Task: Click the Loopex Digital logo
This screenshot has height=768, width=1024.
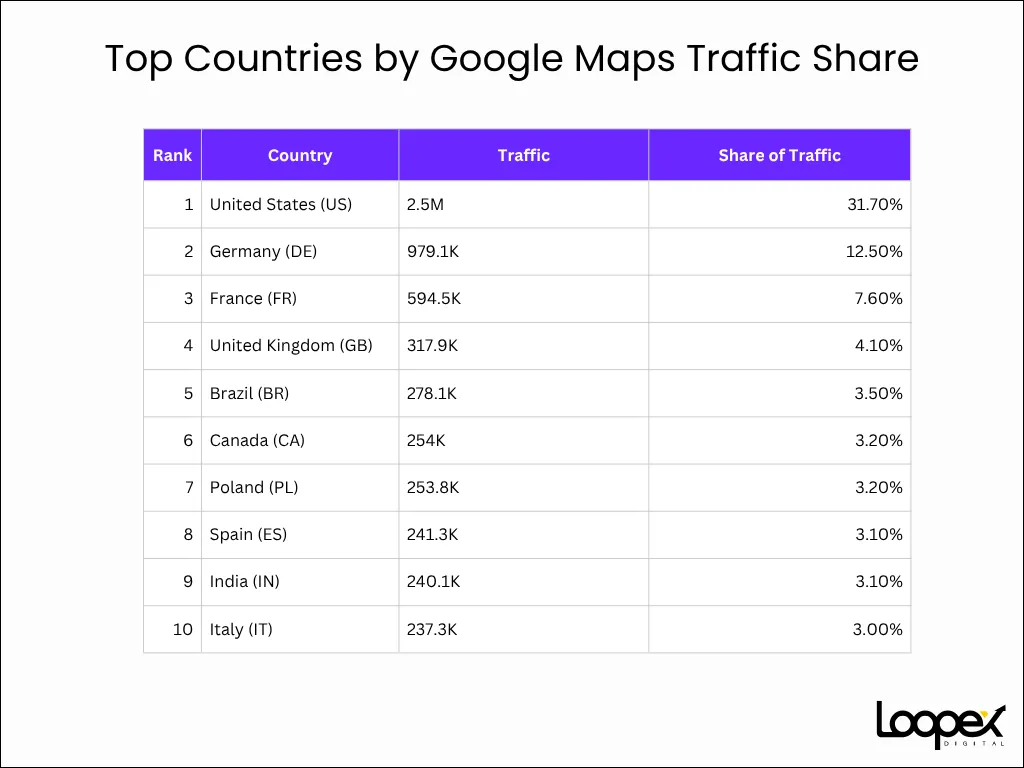Action: [x=940, y=724]
